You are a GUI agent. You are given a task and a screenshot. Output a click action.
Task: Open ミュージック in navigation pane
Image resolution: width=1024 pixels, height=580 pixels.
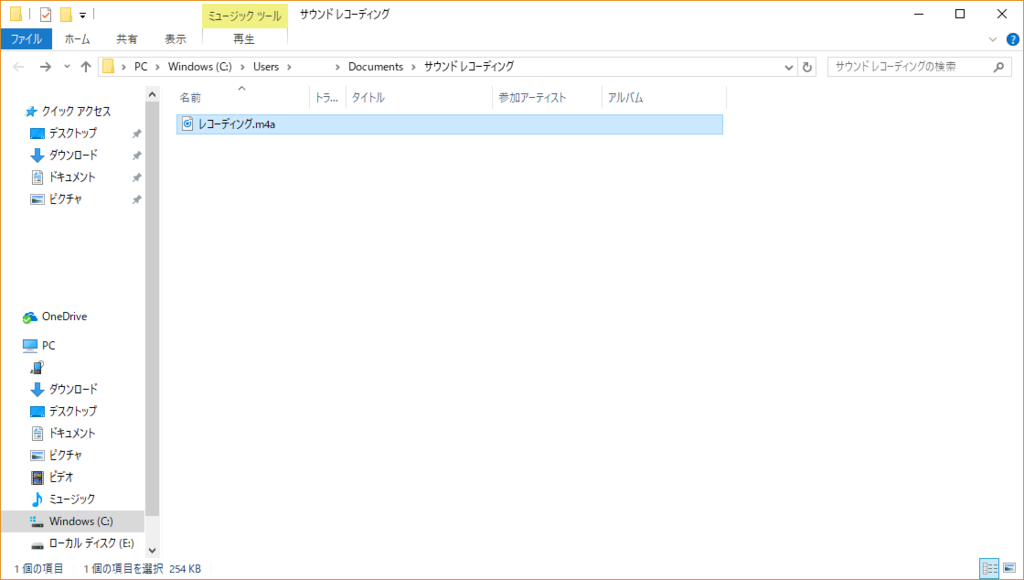[72, 499]
